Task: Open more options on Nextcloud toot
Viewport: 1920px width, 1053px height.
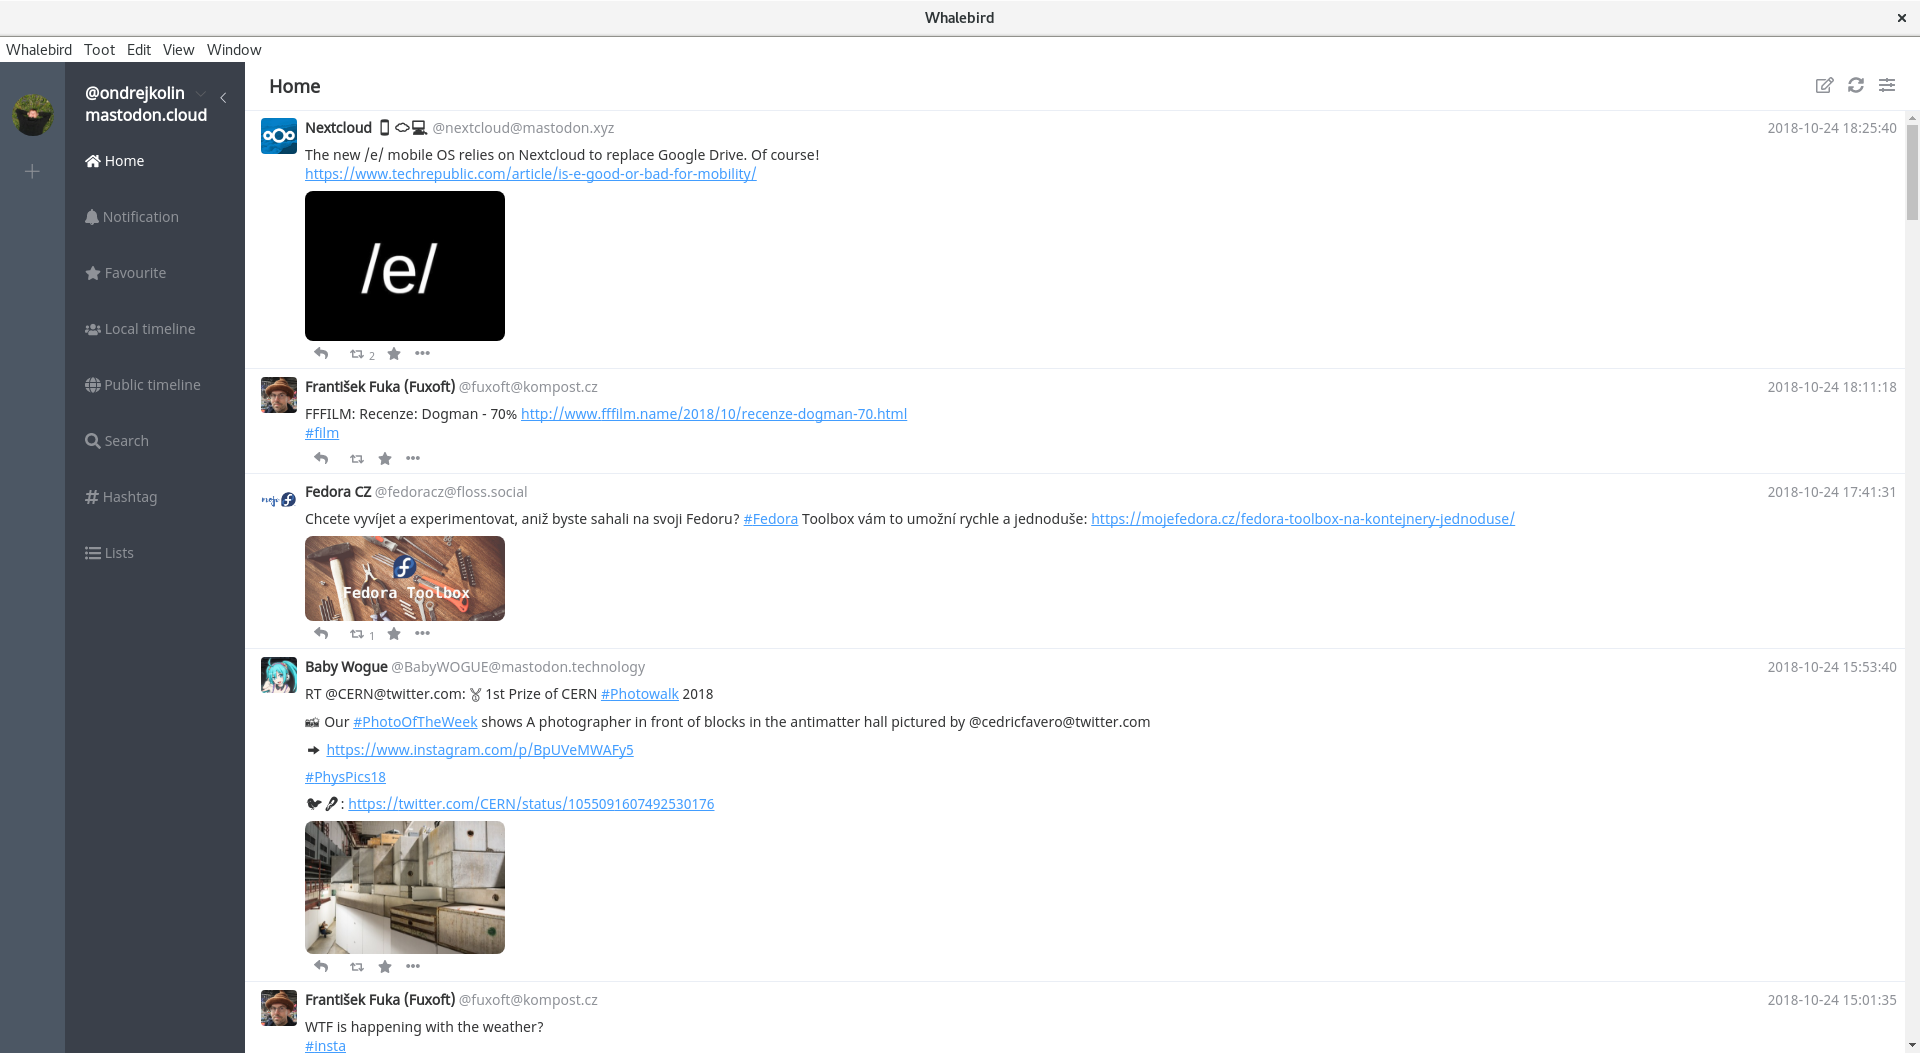Action: (422, 354)
